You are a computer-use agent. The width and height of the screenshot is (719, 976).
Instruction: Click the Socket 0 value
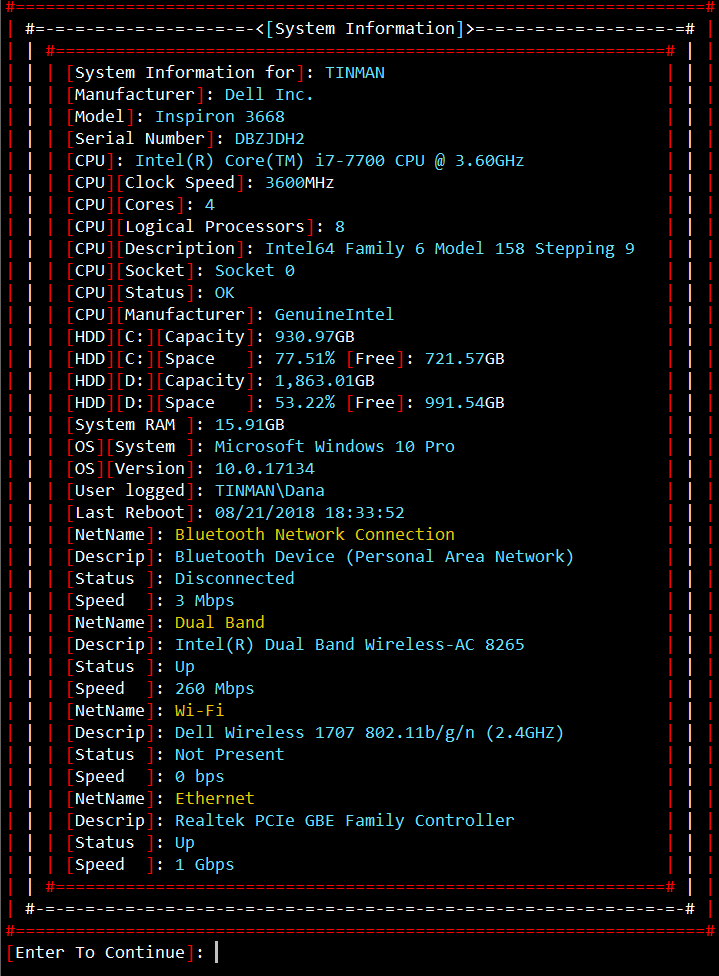point(255,271)
